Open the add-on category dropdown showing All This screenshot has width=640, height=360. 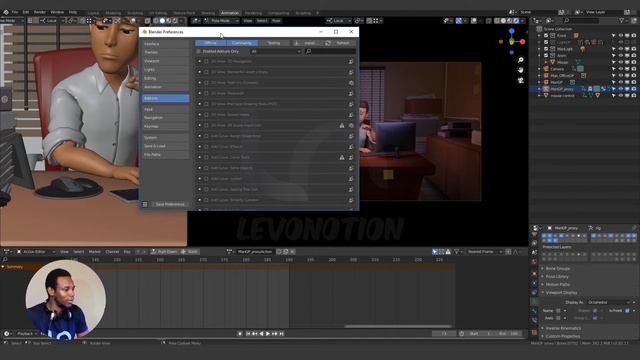coord(276,51)
